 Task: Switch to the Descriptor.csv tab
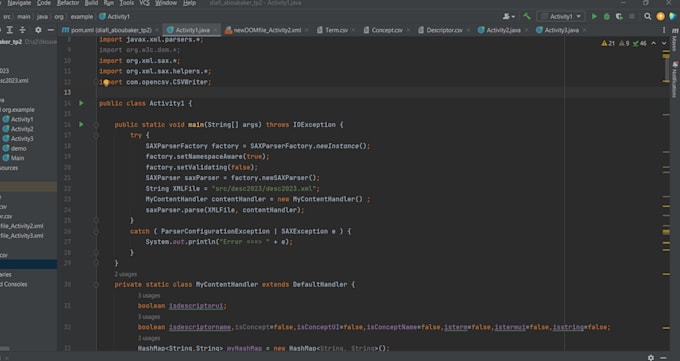tap(445, 30)
